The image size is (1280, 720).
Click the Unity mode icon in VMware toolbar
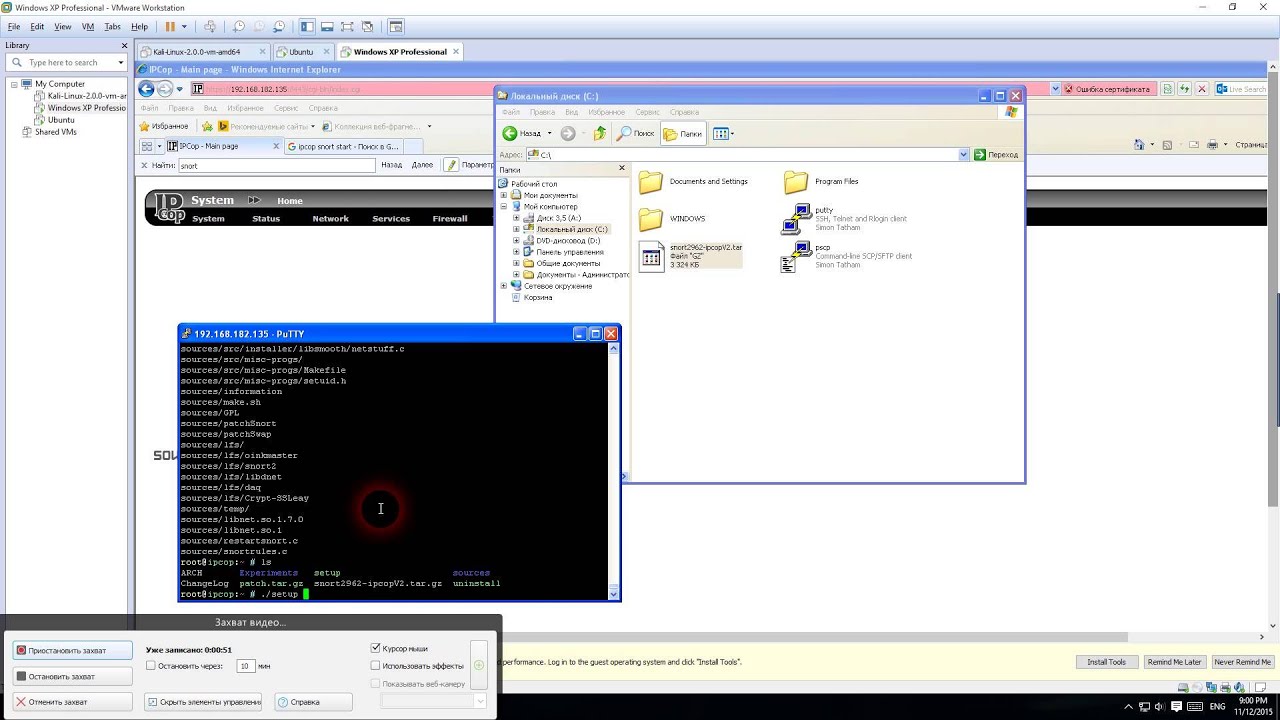(367, 27)
